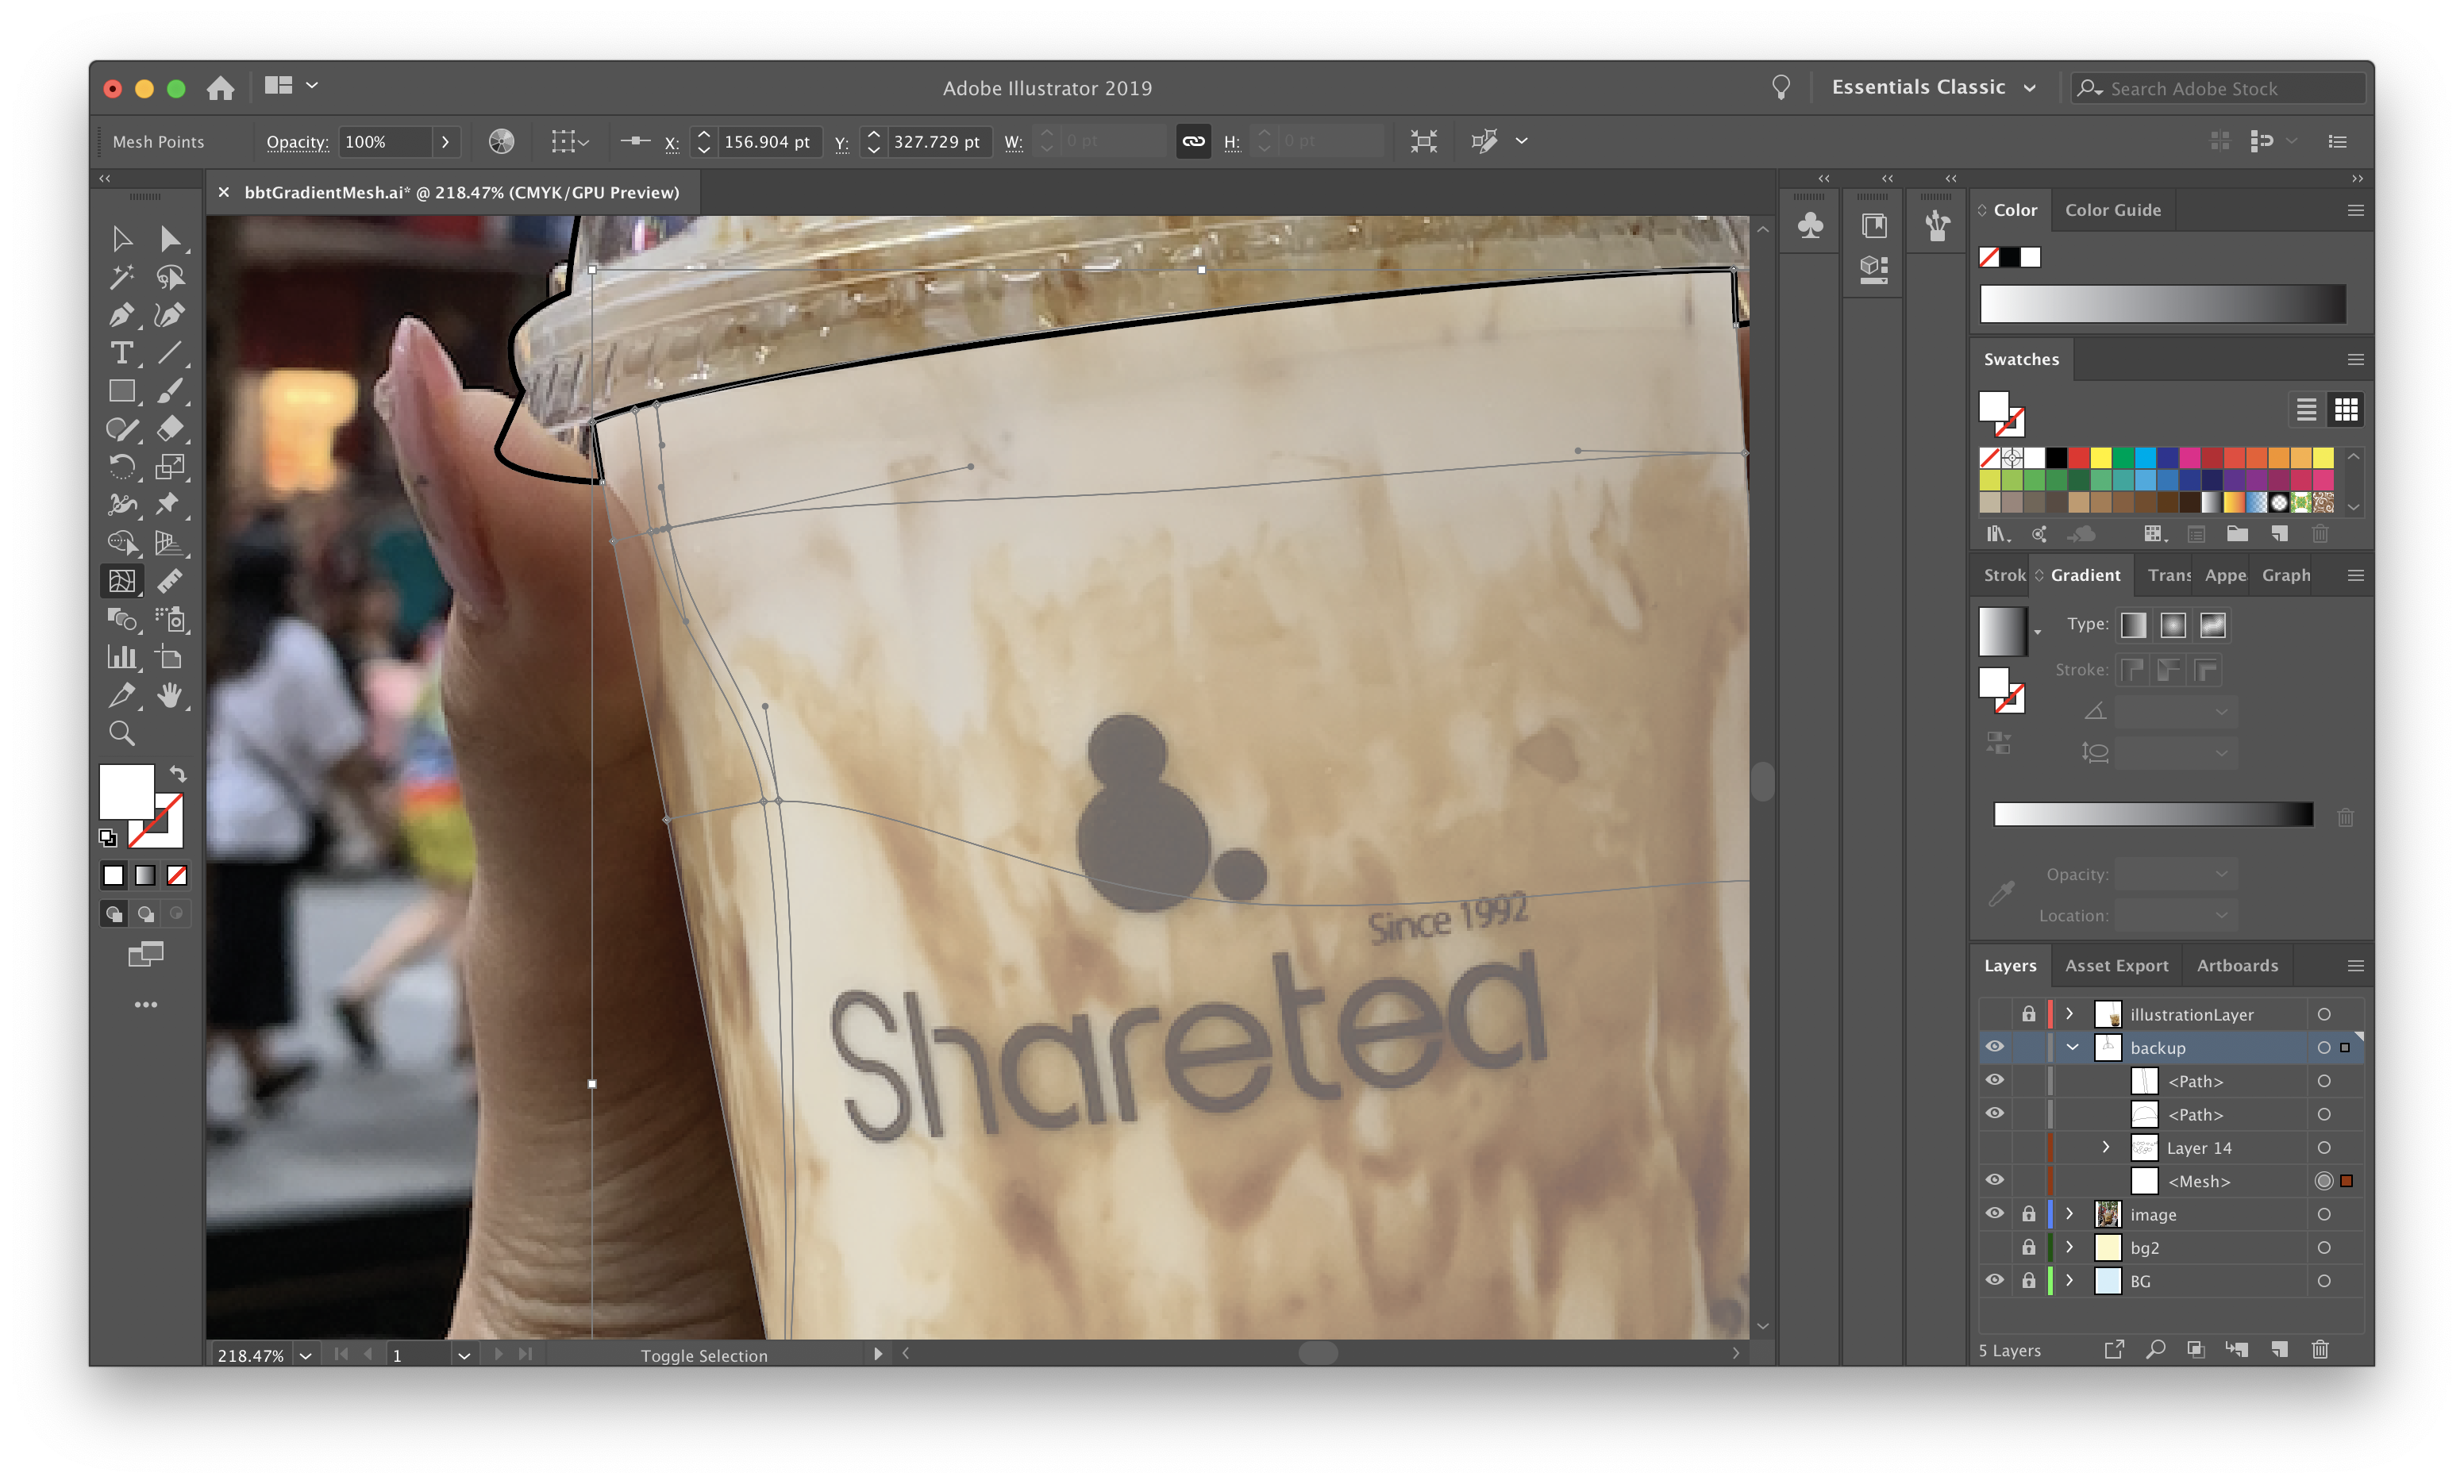Select the Paintbrush tool
The image size is (2464, 1484).
click(170, 391)
